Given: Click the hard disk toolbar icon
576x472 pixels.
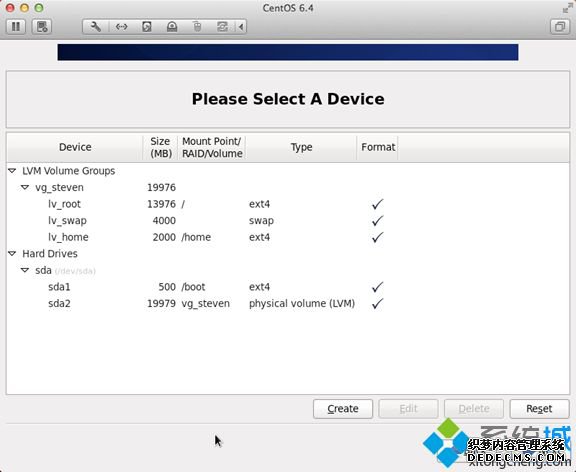Looking at the screenshot, I should pos(147,26).
